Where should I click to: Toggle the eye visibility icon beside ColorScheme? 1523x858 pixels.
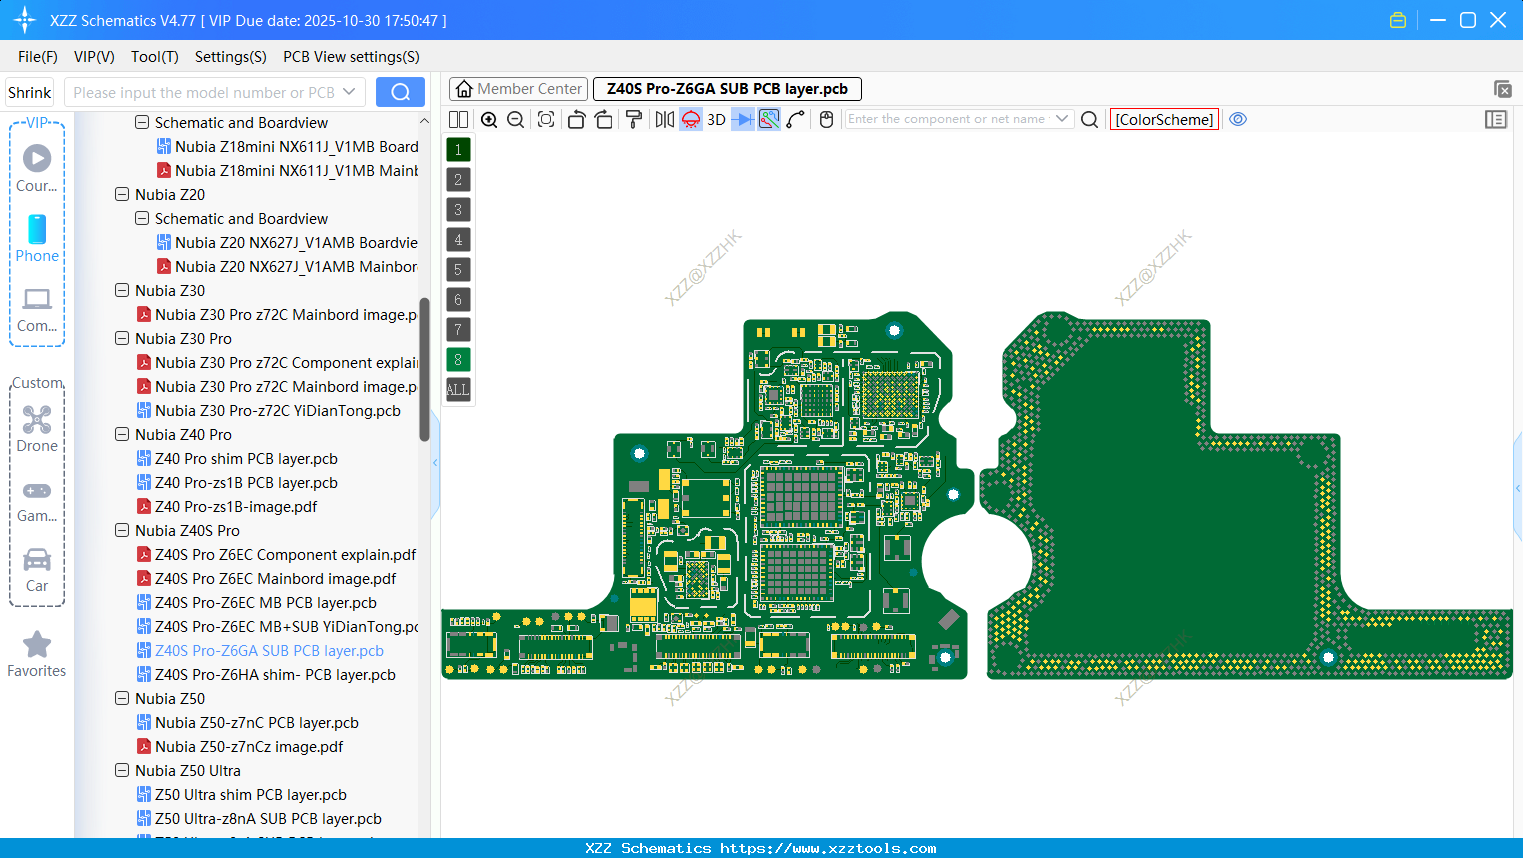(1238, 119)
